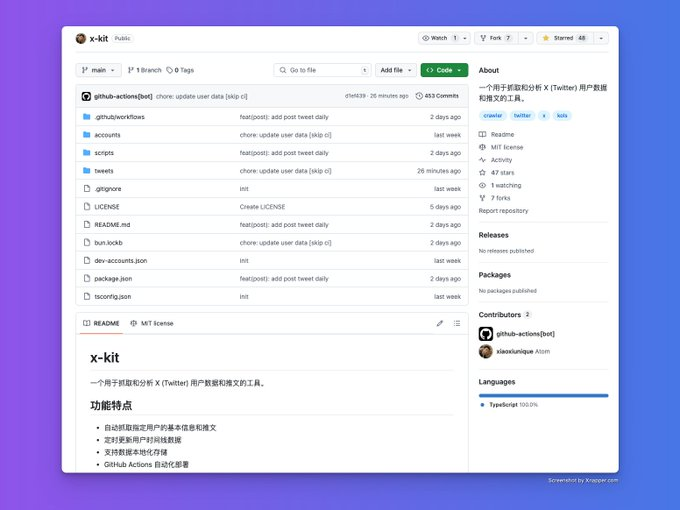Screen dimensions: 680x510
Task: Click the crawler topic tag
Action: [x=492, y=116]
